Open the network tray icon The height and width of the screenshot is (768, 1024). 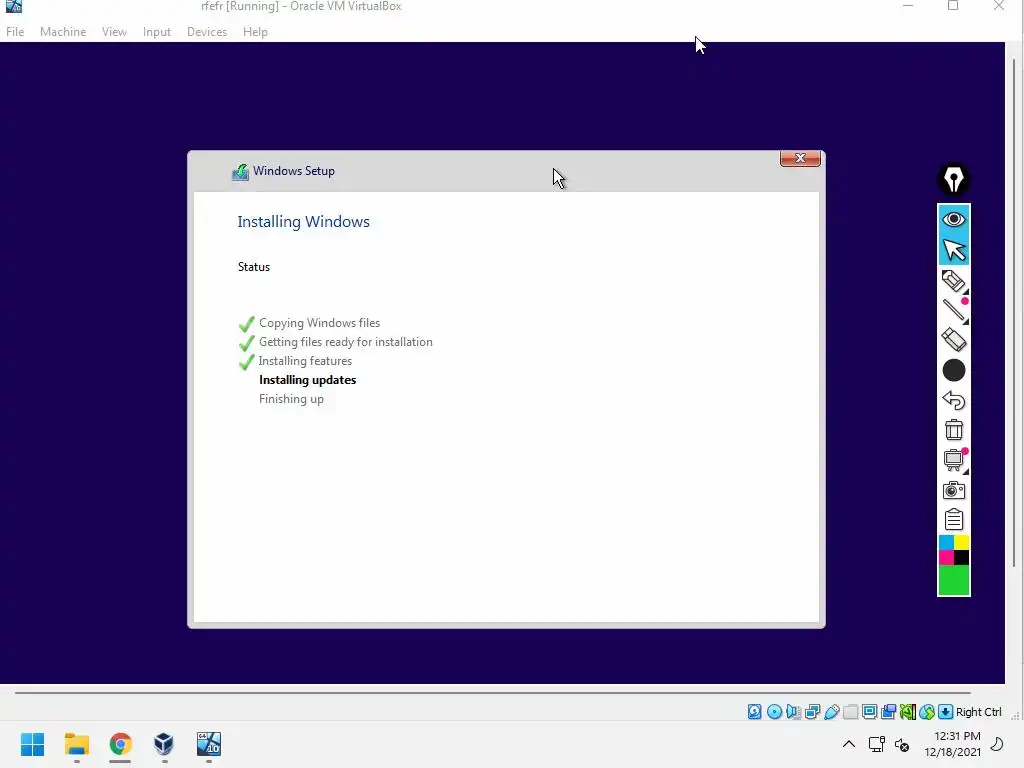pos(876,744)
